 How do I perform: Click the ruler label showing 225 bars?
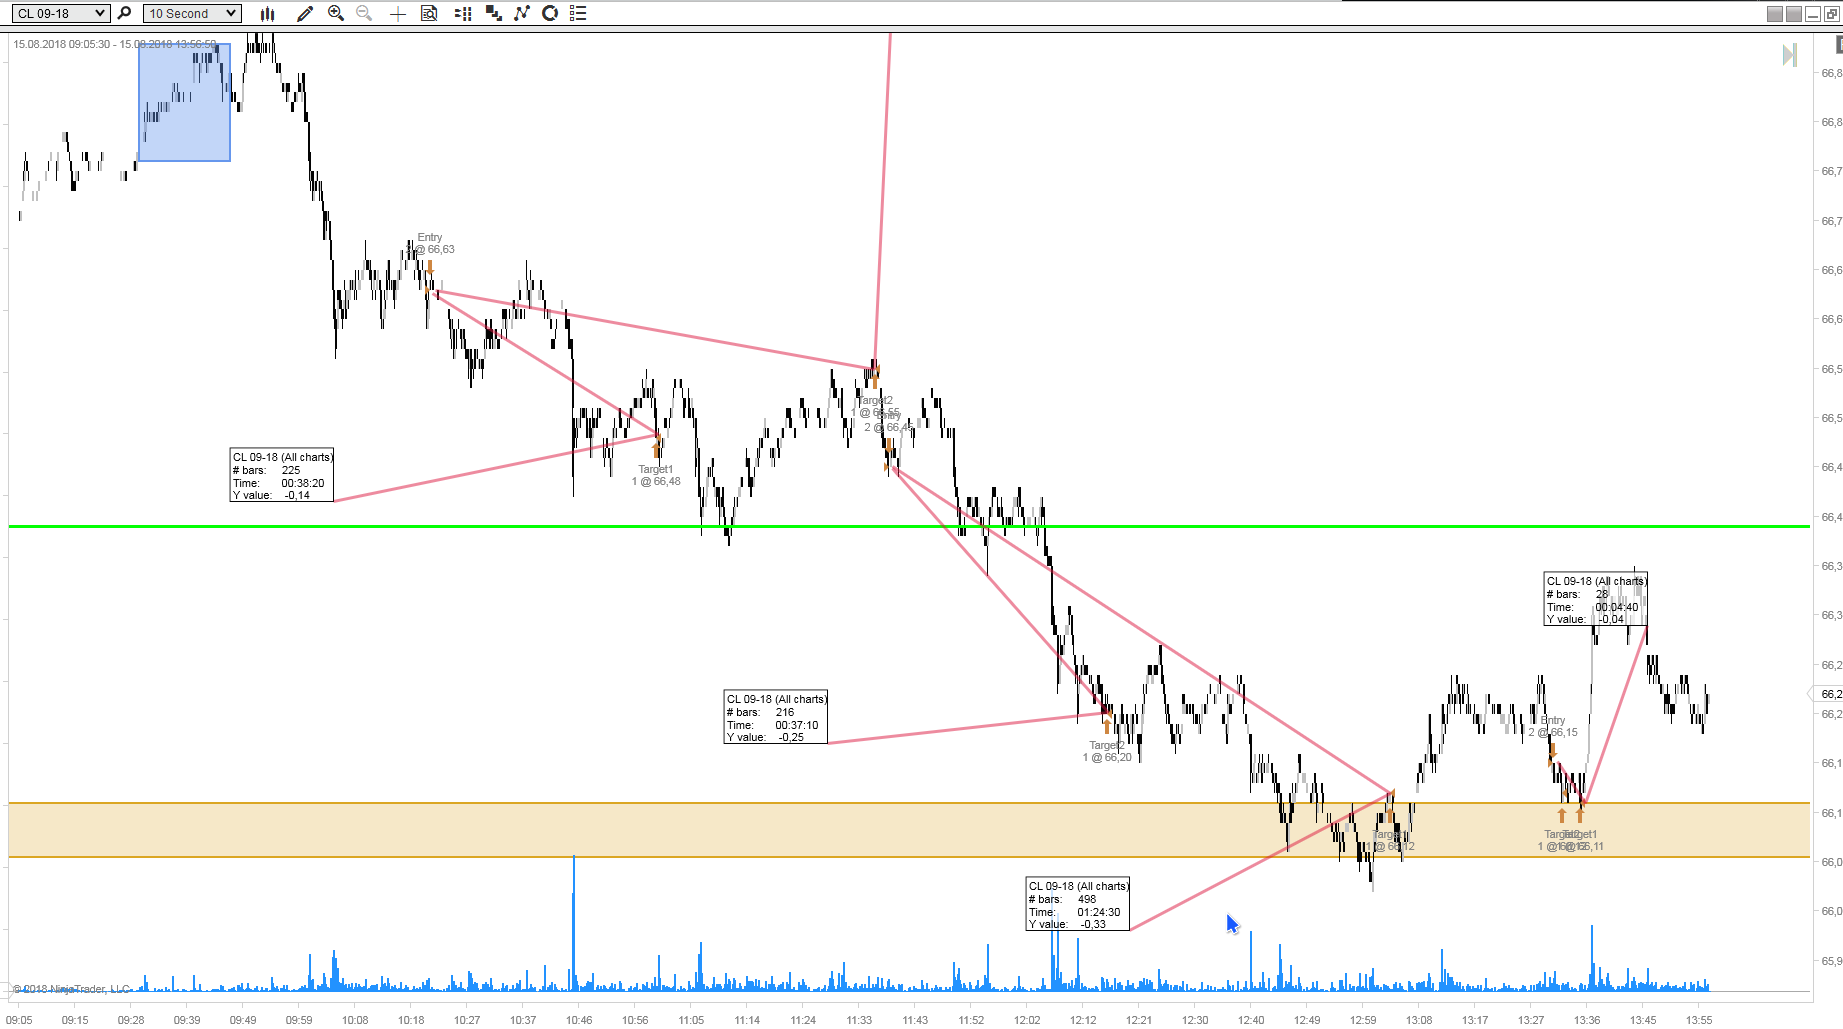282,475
